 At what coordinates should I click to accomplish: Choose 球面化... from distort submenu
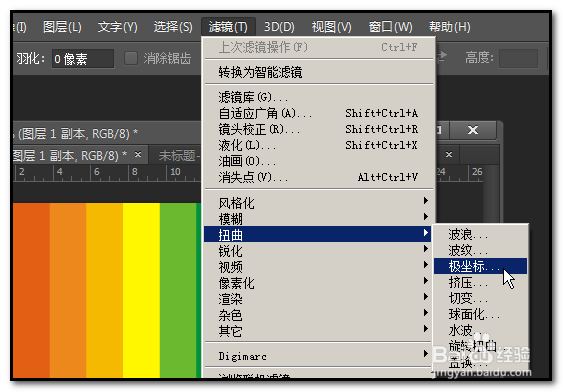point(480,314)
